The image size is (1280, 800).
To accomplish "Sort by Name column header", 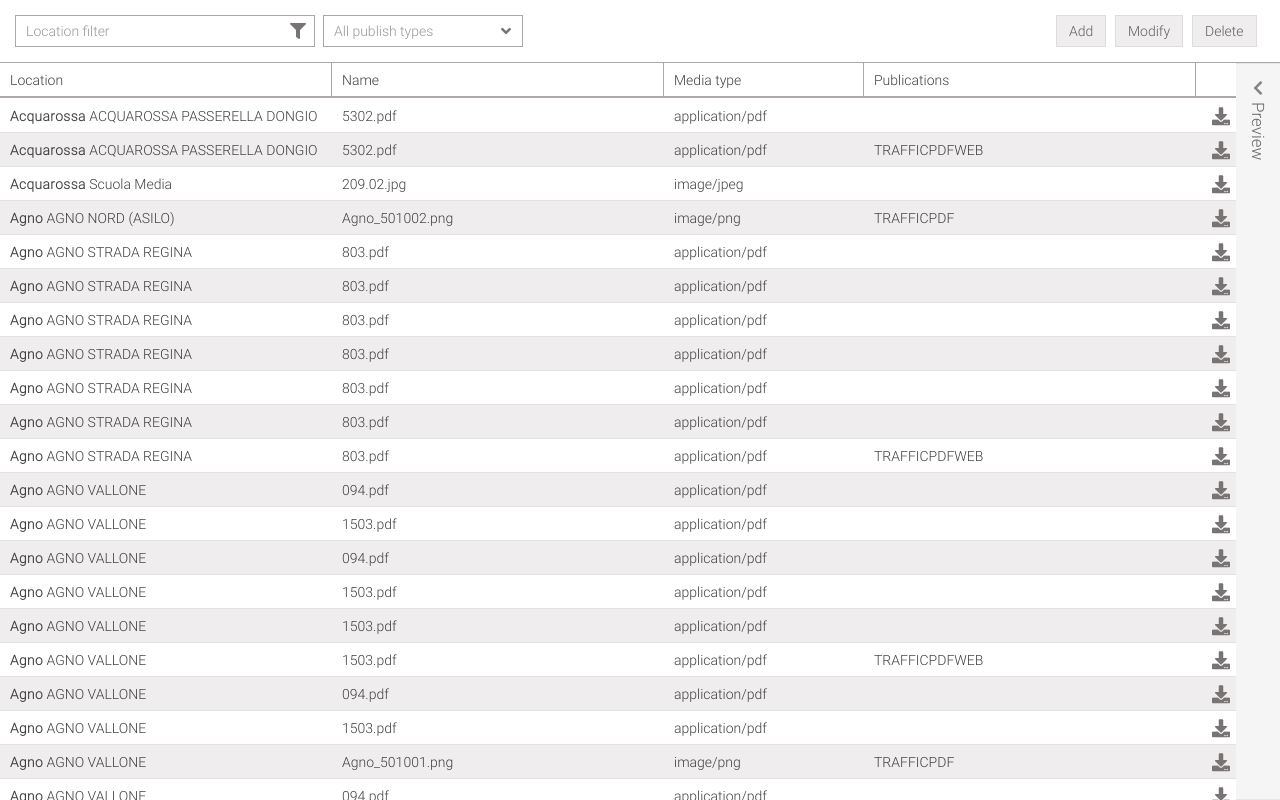I will 360,80.
